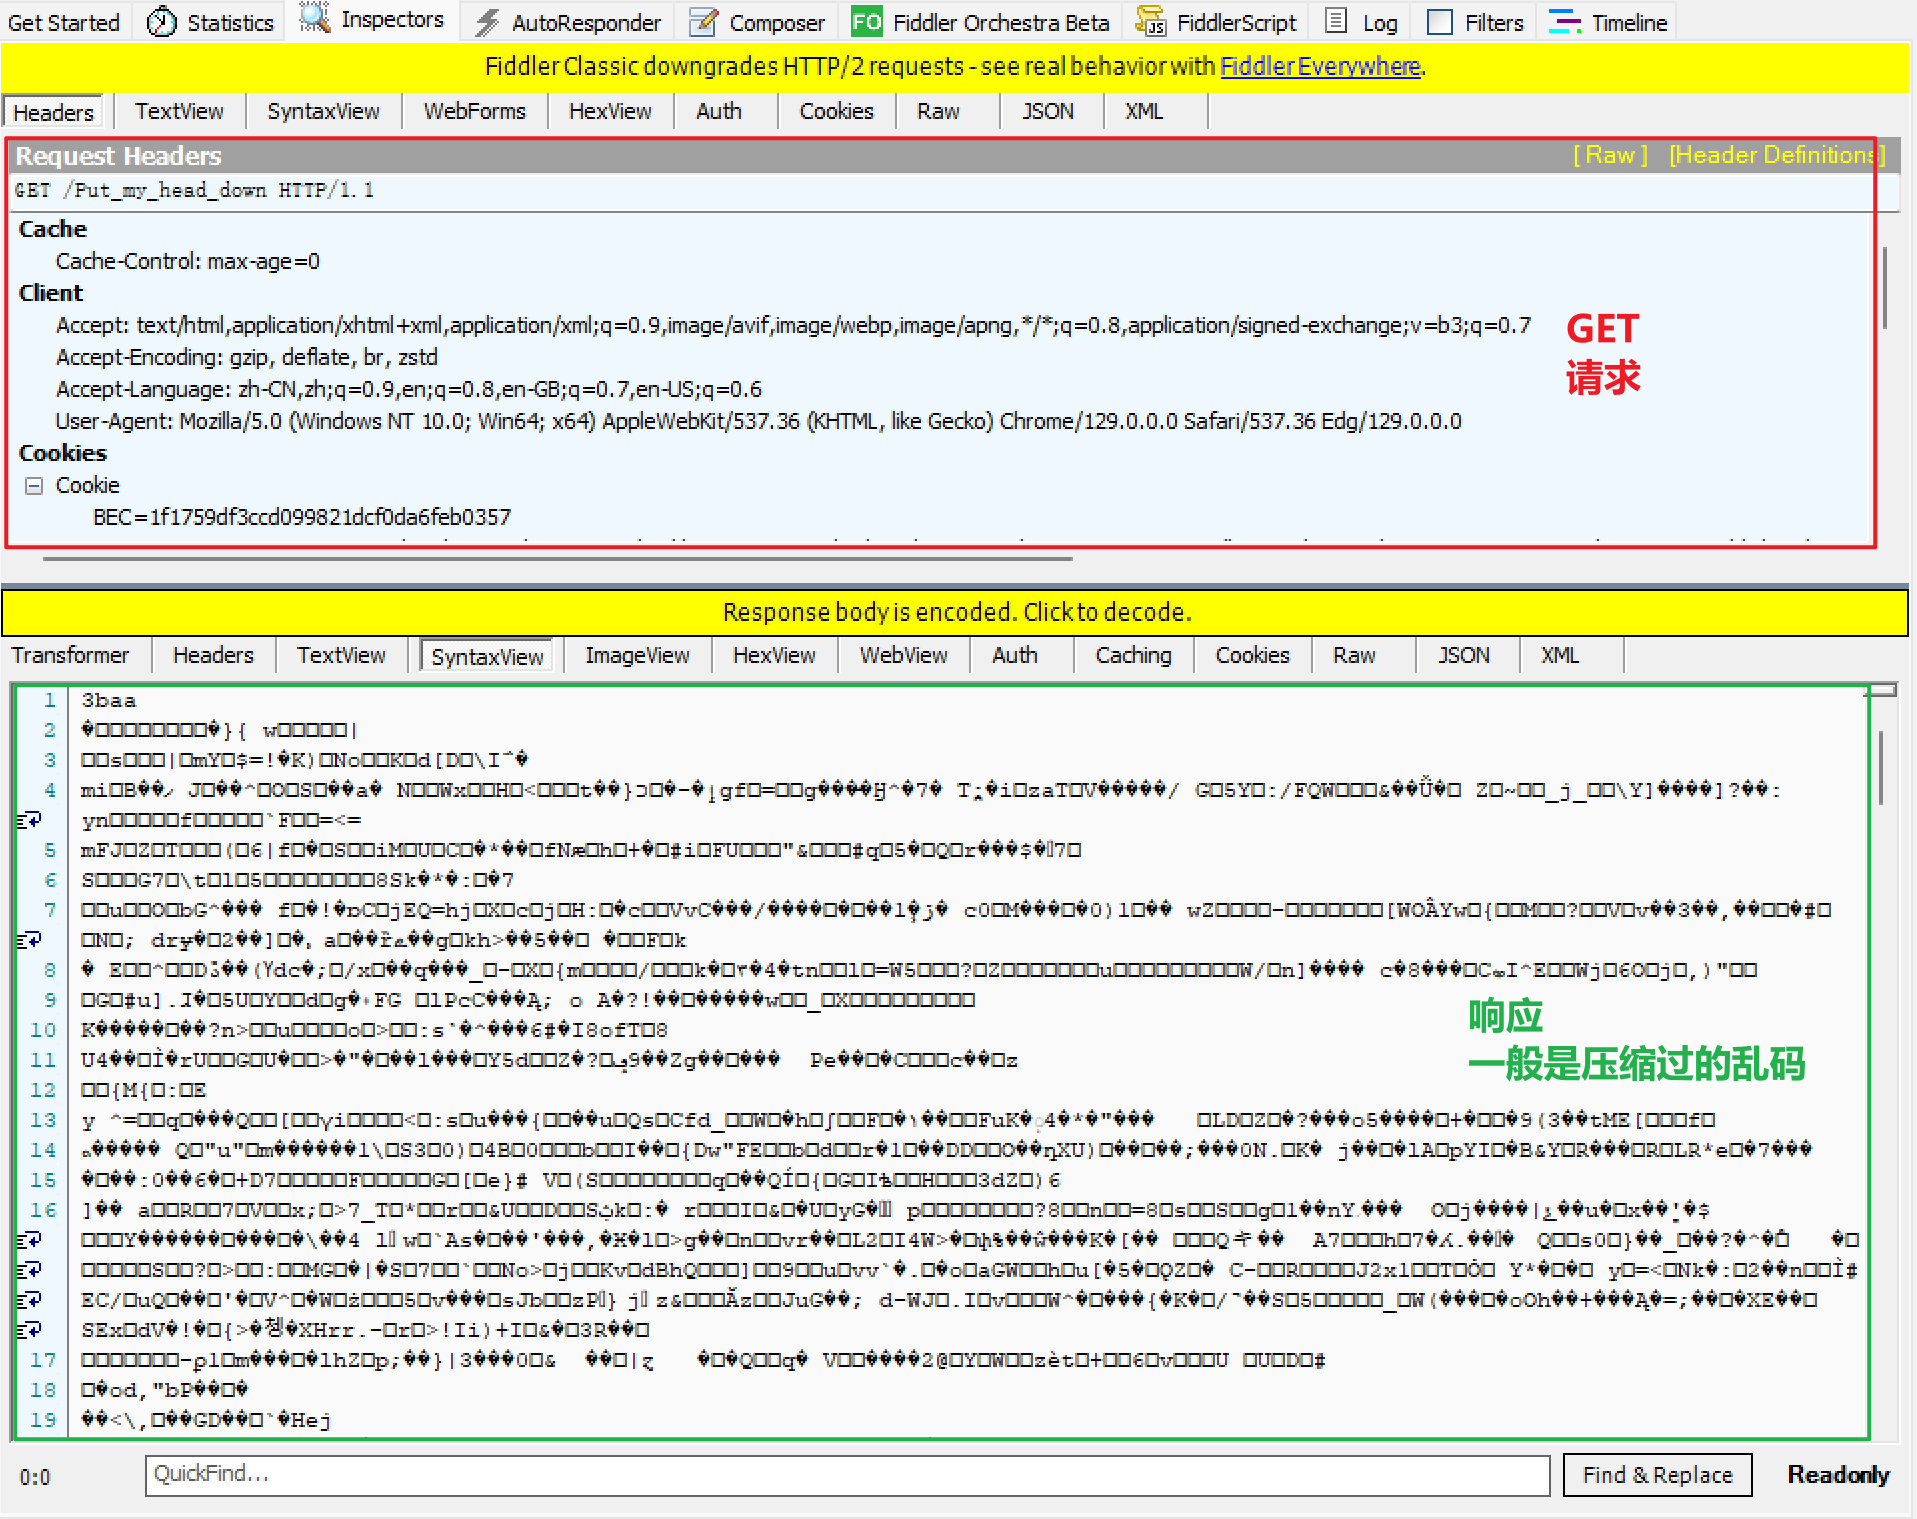Open the Transformer response tab
1917x1519 pixels.
click(x=71, y=655)
